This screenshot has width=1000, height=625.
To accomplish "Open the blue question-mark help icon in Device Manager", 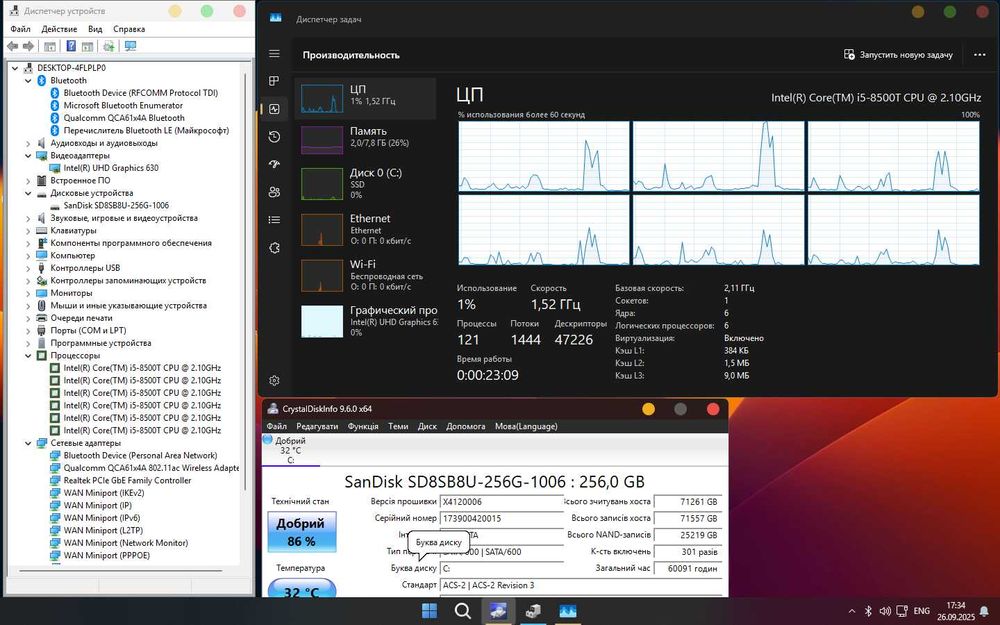I will tap(71, 46).
